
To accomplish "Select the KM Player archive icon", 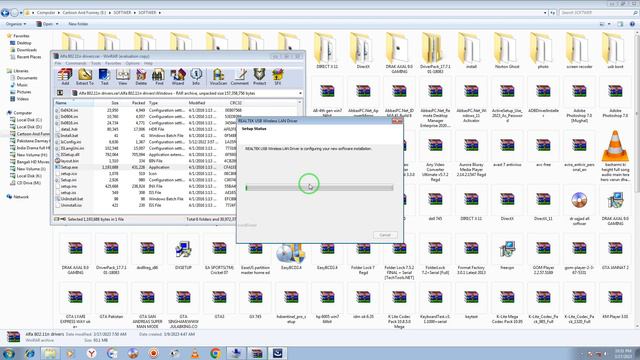I will coord(615,302).
